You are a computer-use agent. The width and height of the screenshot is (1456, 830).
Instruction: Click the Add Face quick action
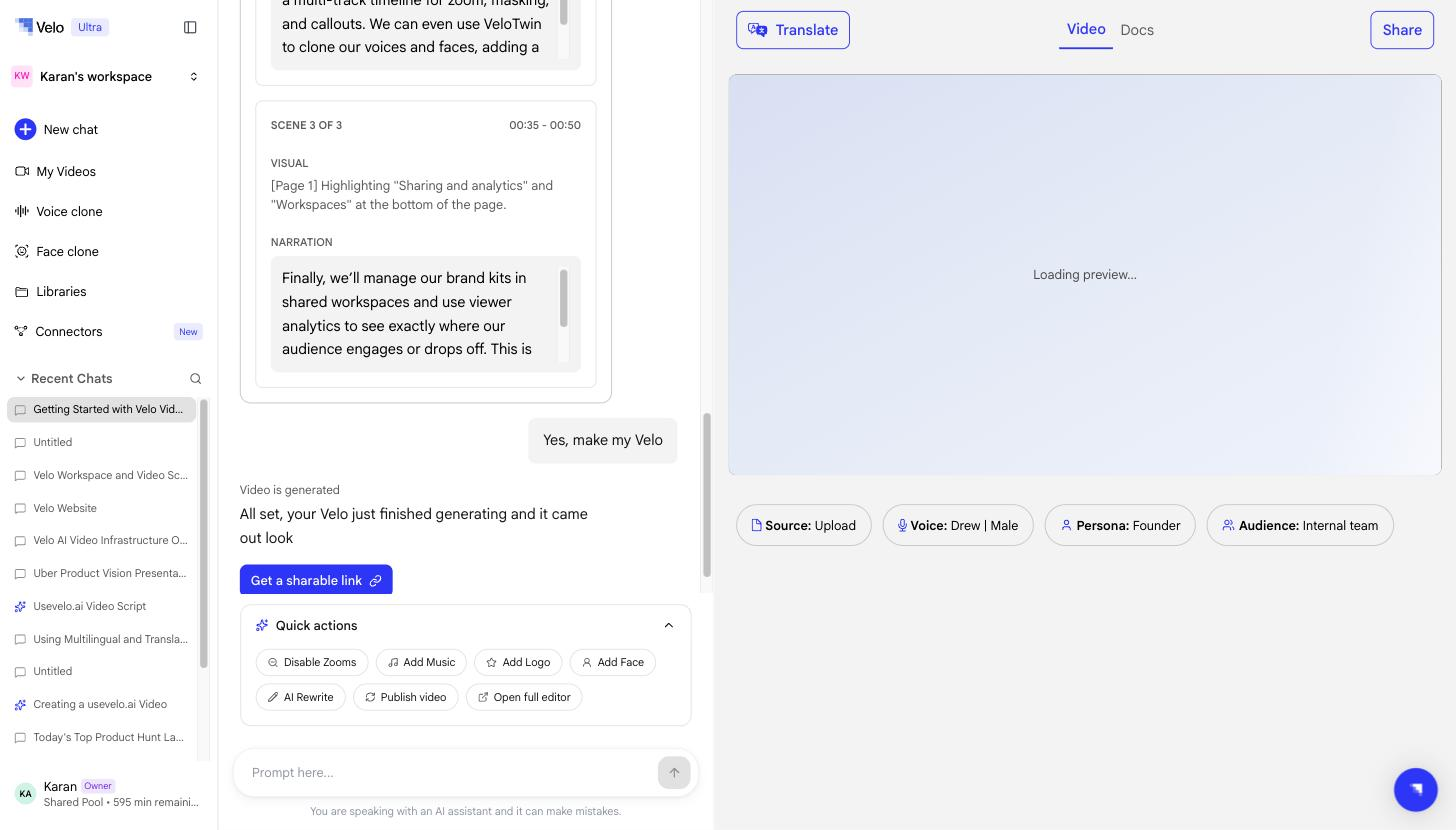pyautogui.click(x=613, y=662)
